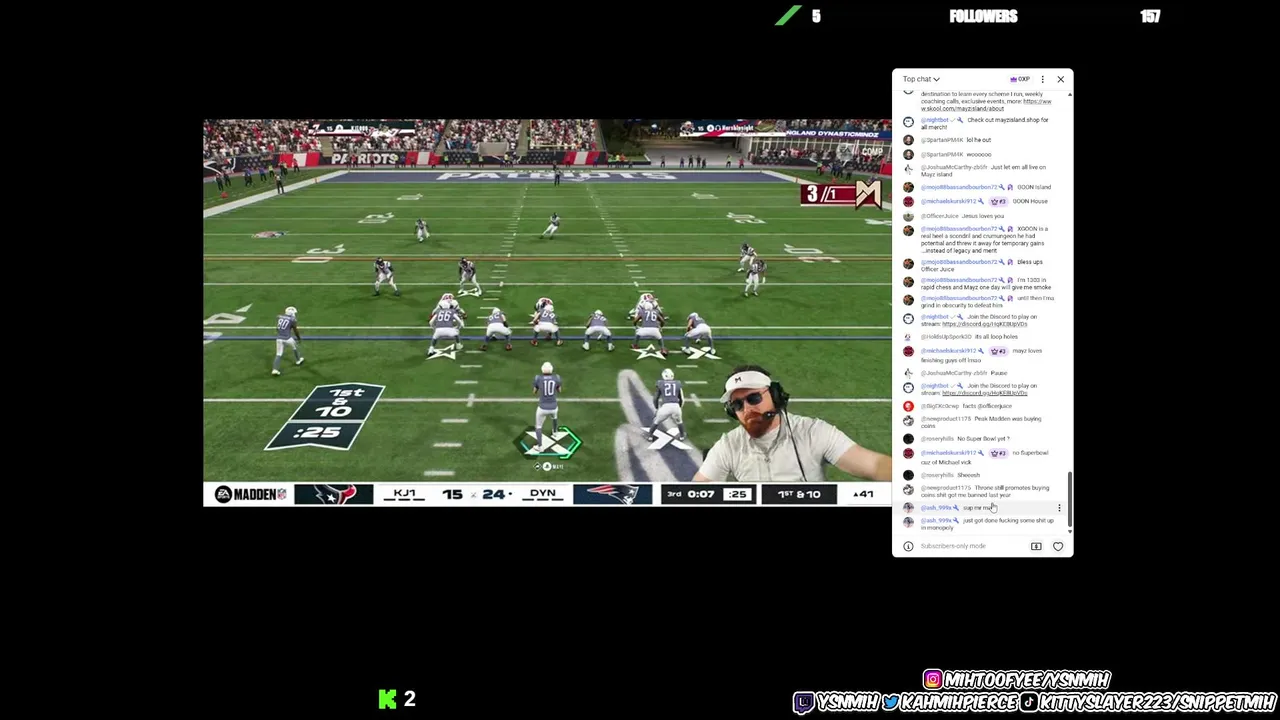Click nightbot avatar beside mayzisland.shop message
This screenshot has width=1280, height=720.
[908, 122]
